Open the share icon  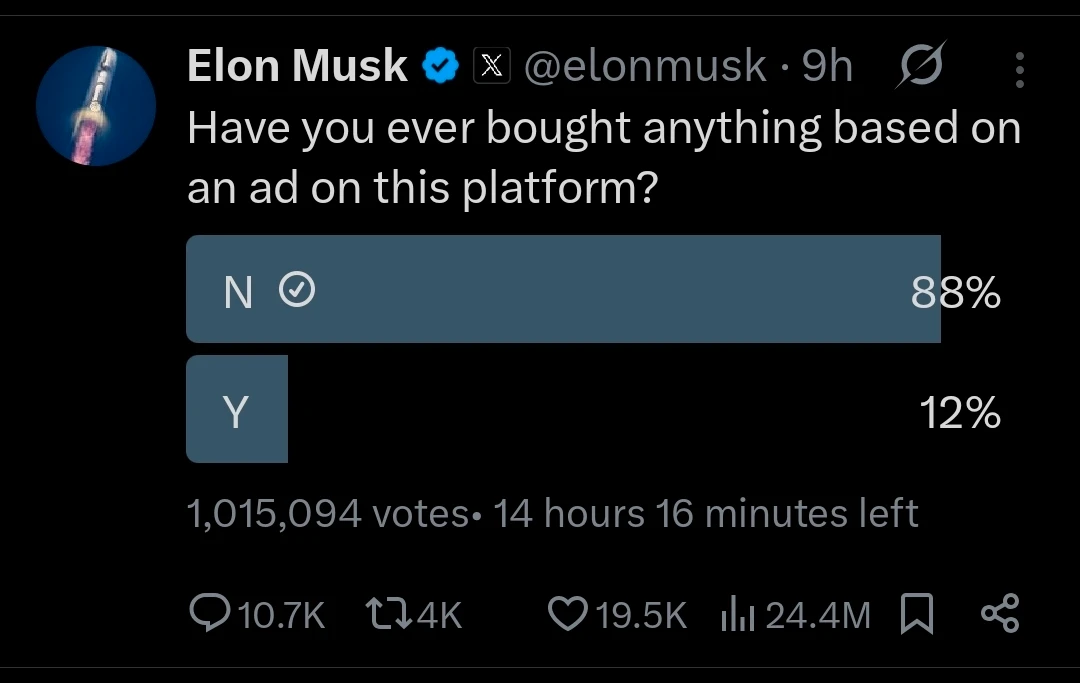[999, 613]
